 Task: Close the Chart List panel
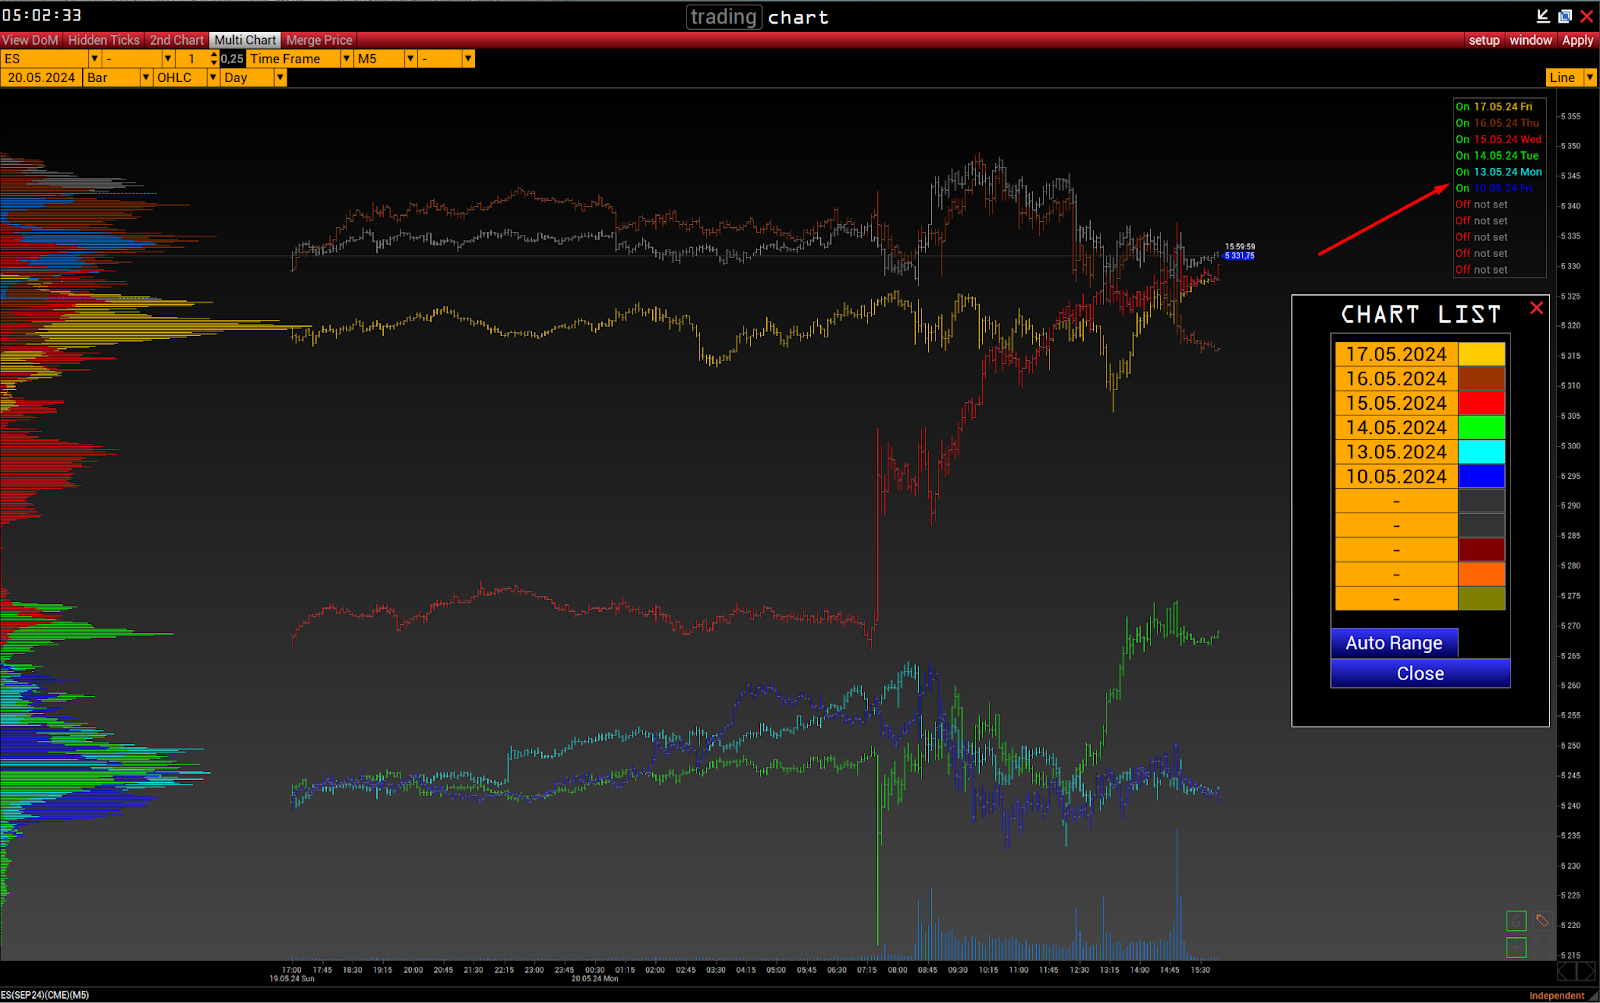pos(1536,308)
